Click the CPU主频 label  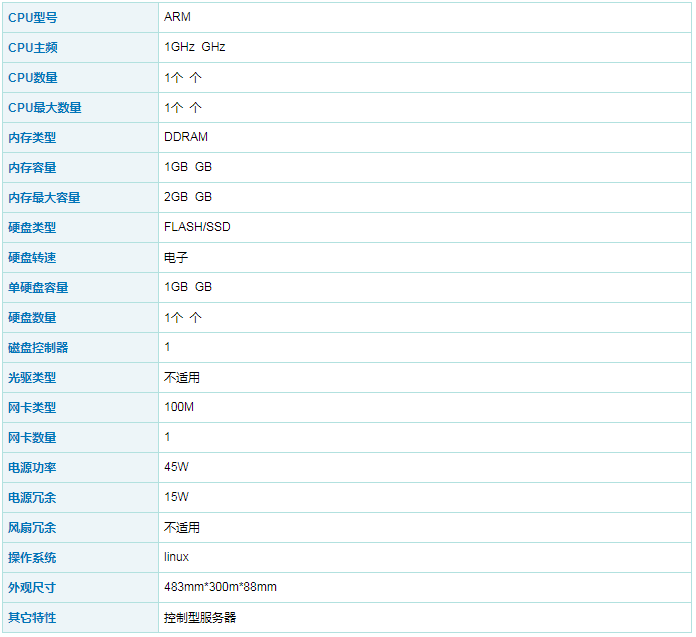[x=33, y=47]
